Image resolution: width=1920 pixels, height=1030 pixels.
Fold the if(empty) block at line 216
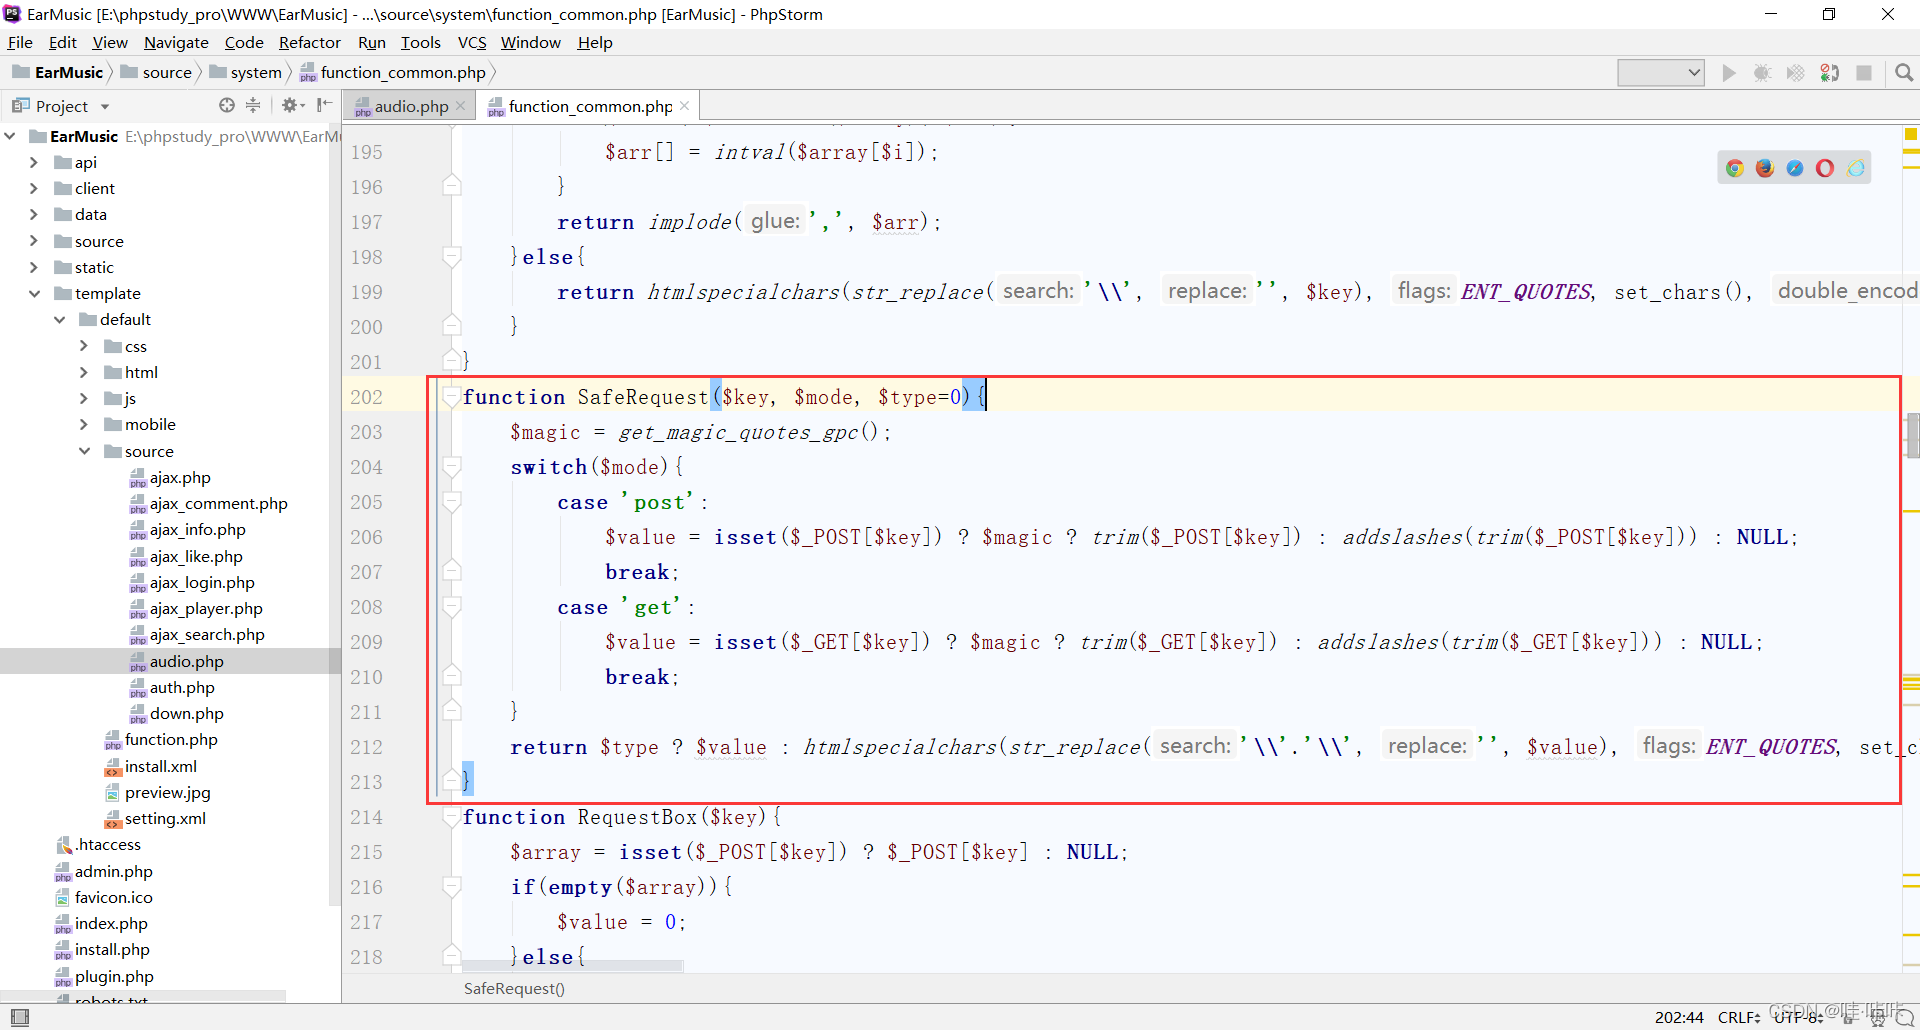point(452,887)
